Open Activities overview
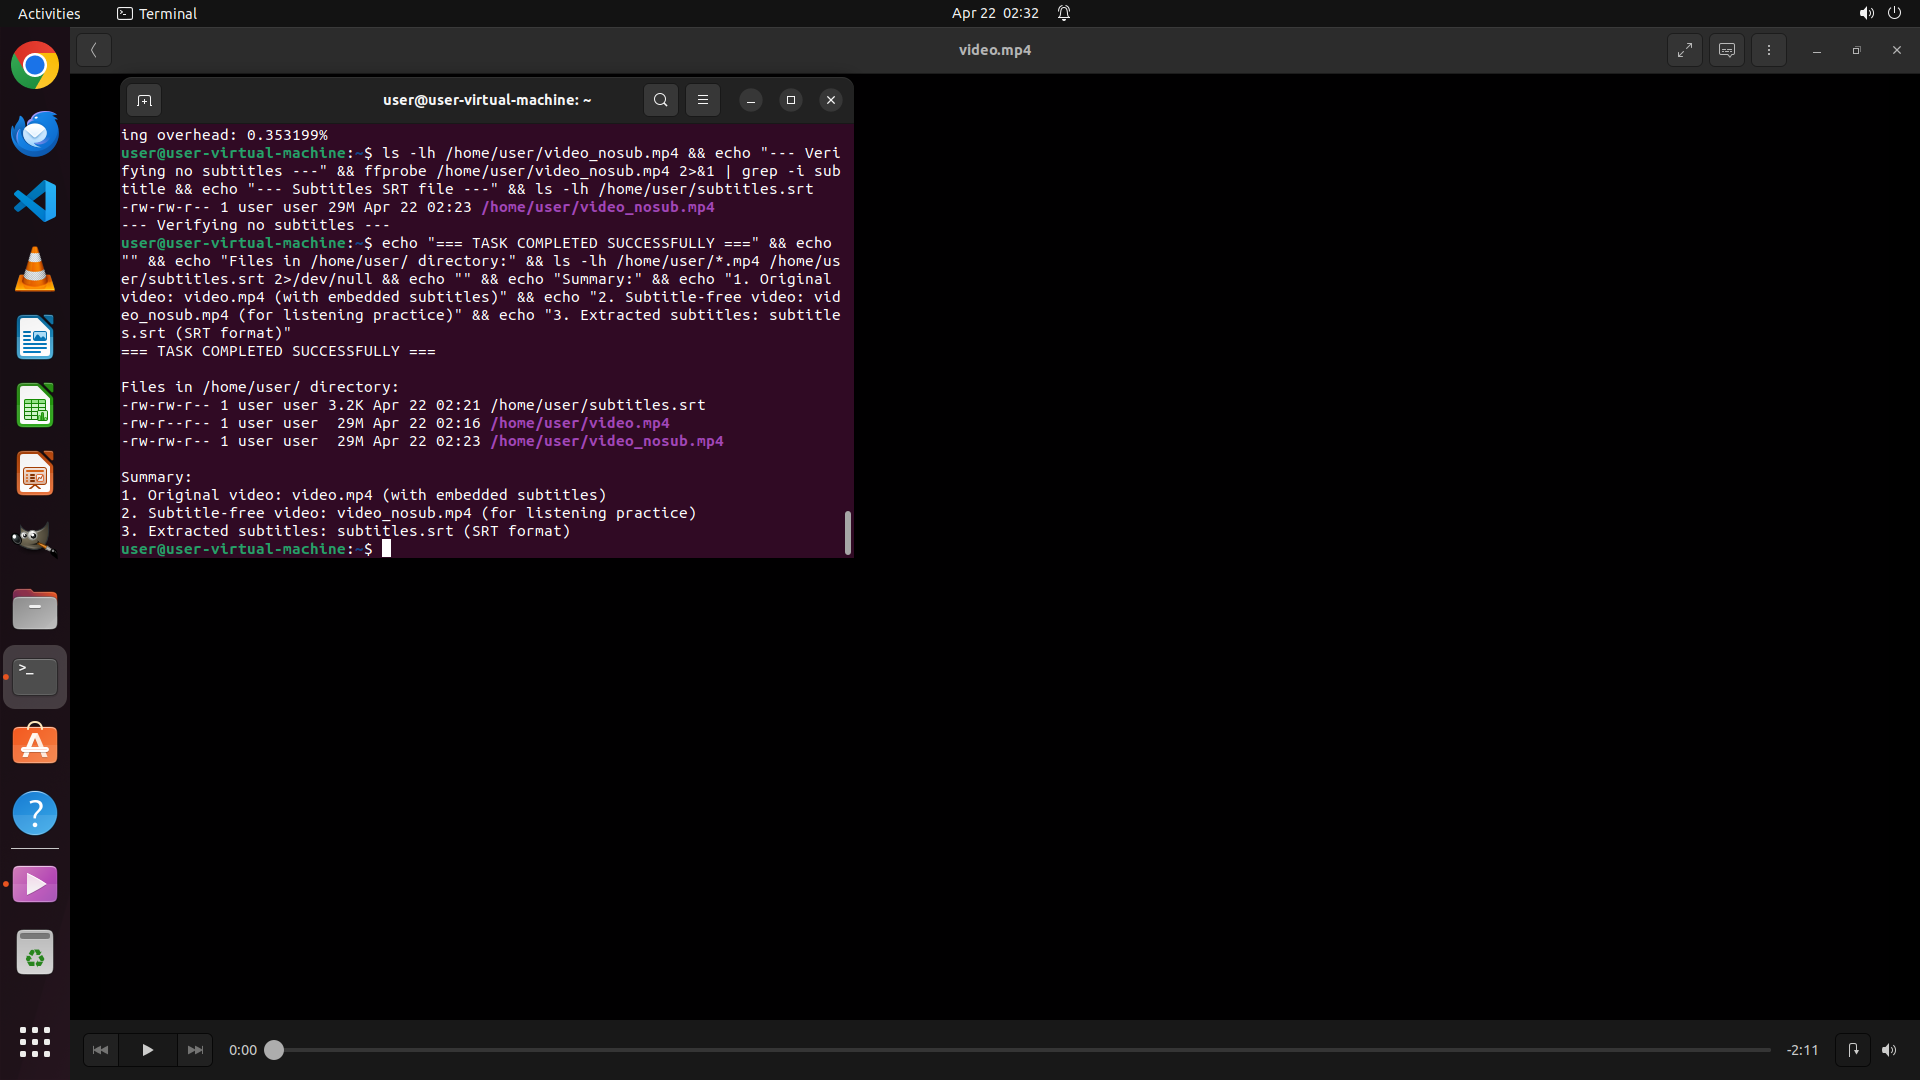This screenshot has width=1920, height=1080. [49, 13]
